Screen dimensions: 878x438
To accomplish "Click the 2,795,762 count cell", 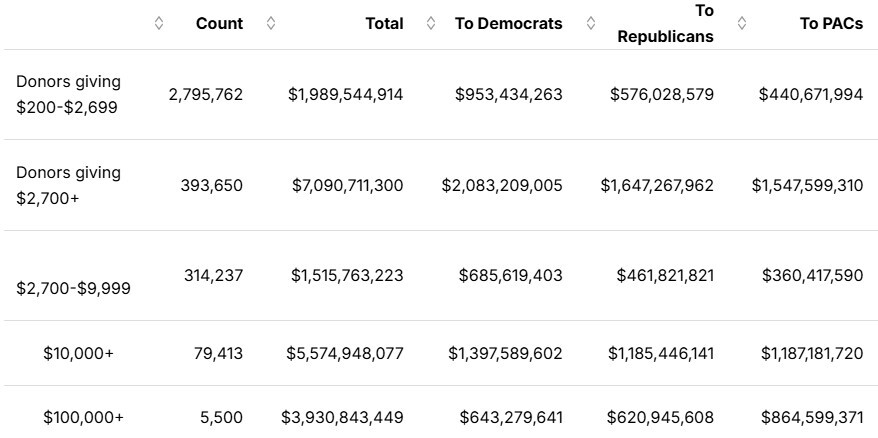I will 206,94.
